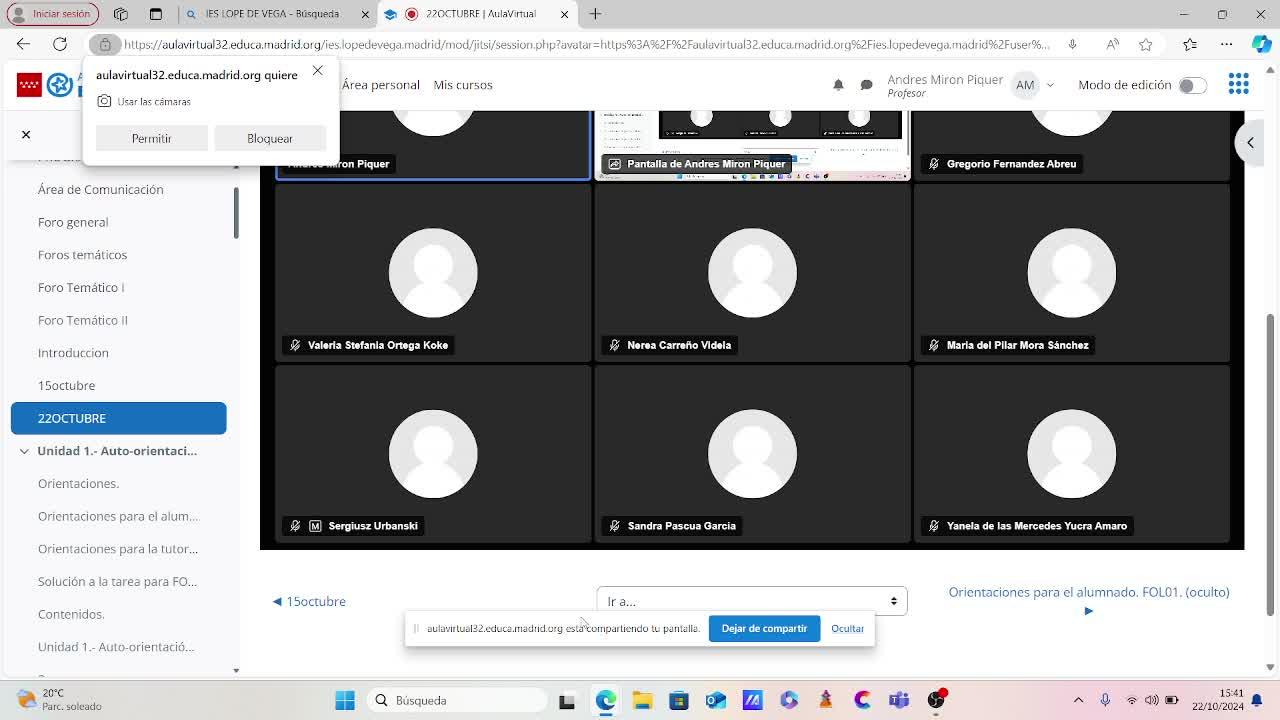Viewport: 1280px width, 720px height.
Task: Open the 'Ir a...' activity jump dropdown
Action: [752, 601]
